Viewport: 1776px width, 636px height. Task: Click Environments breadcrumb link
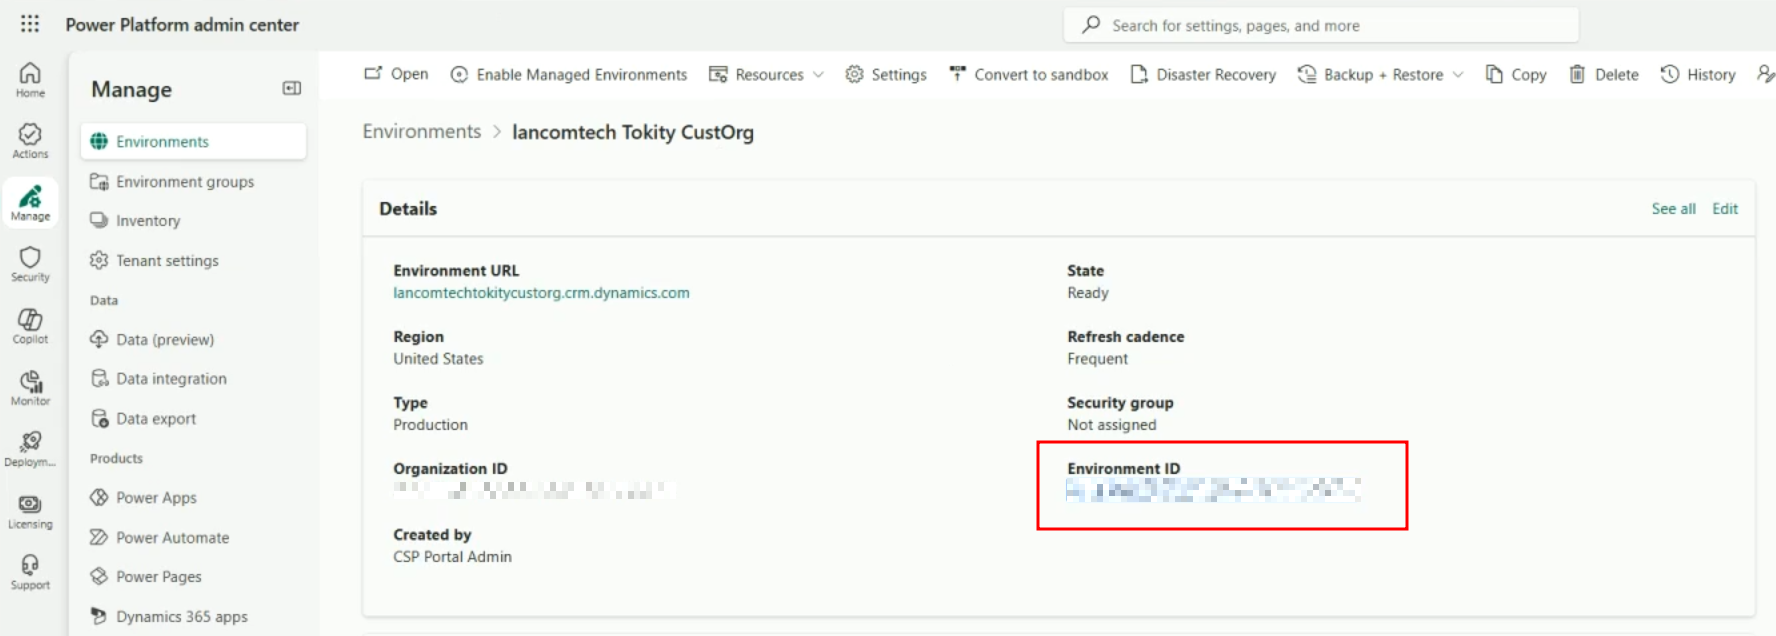coord(421,132)
